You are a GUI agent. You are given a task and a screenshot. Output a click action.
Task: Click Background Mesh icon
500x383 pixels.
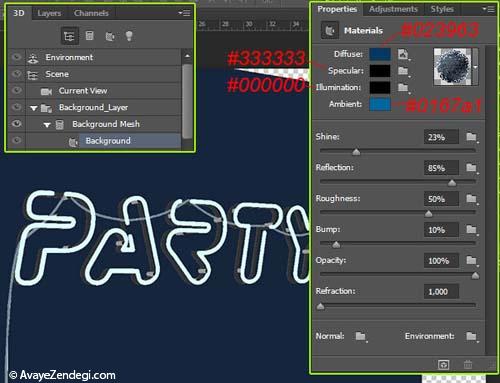pos(59,124)
